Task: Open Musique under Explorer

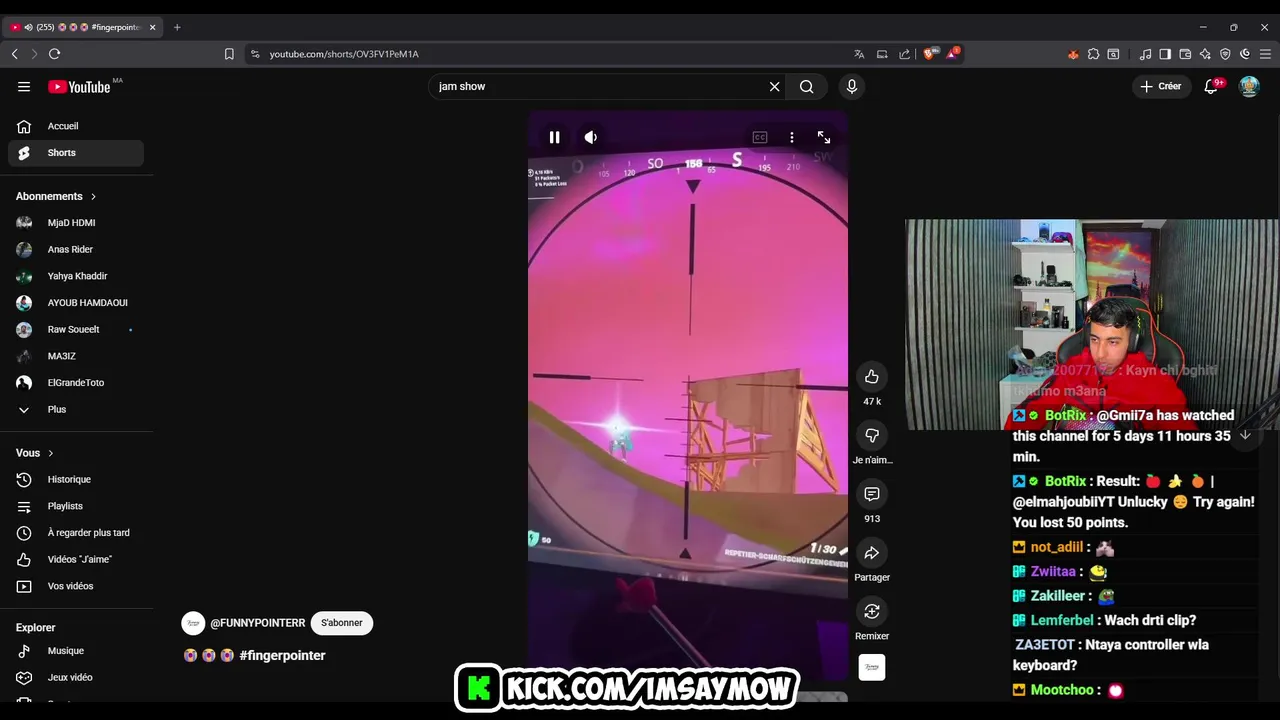Action: coord(76,651)
